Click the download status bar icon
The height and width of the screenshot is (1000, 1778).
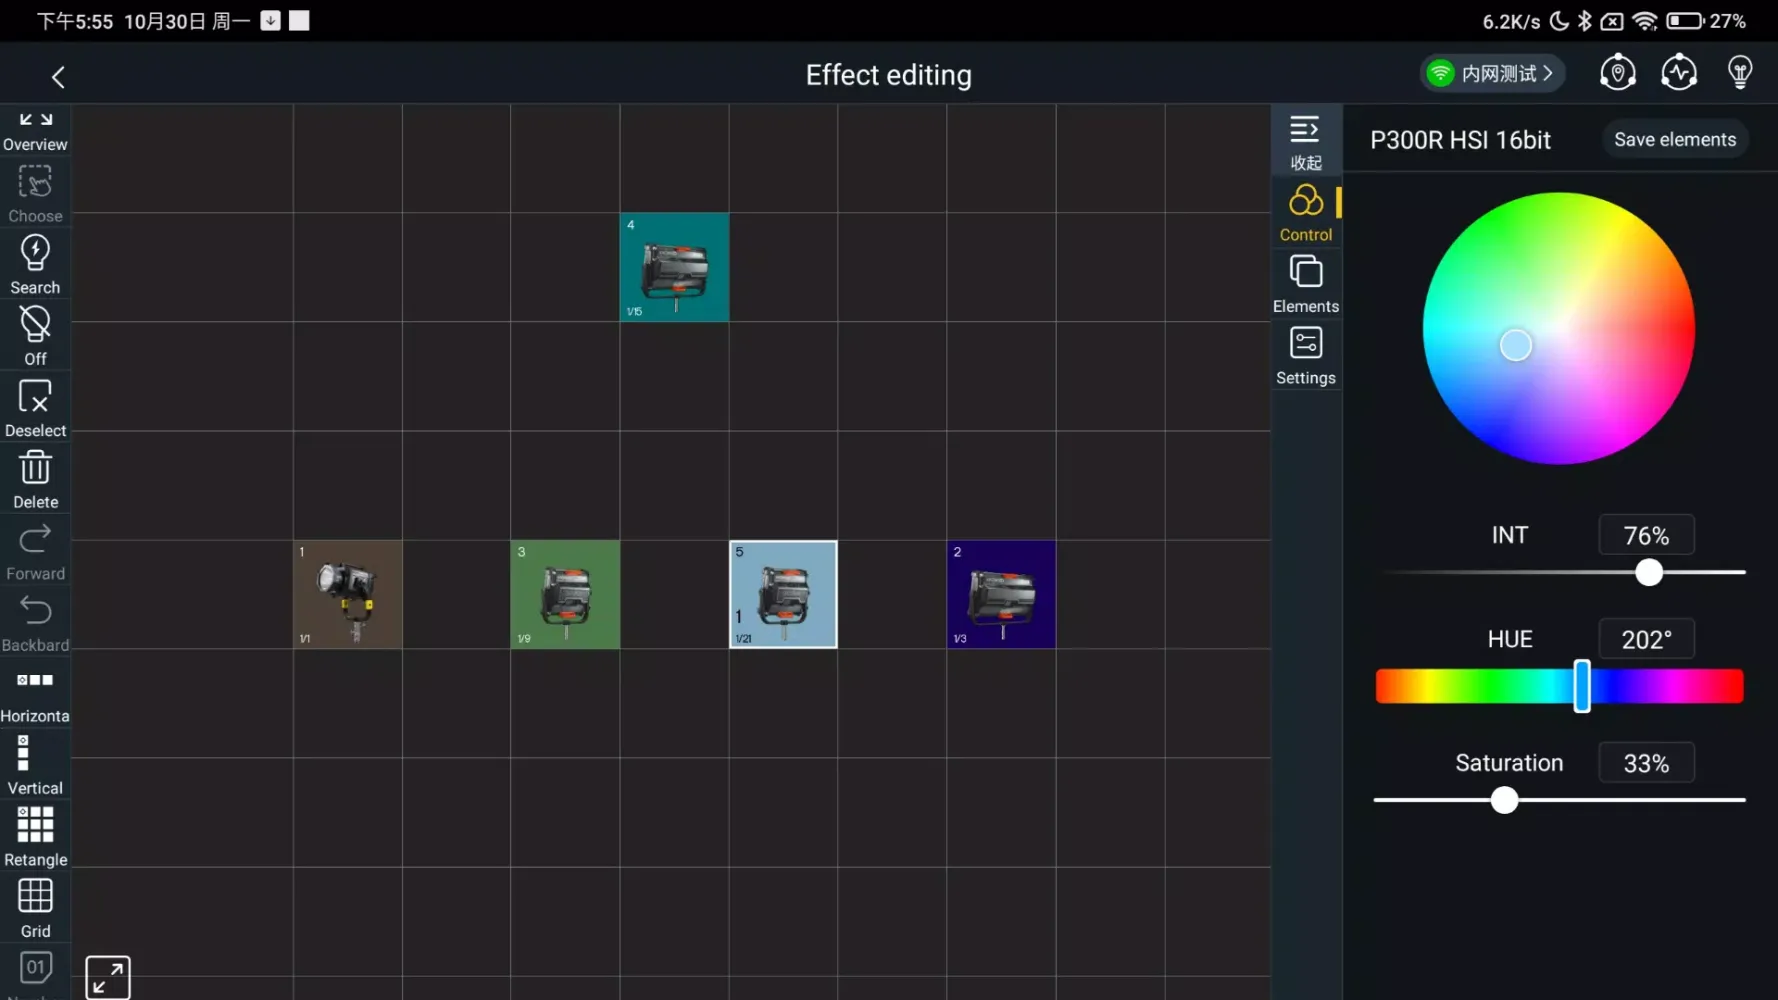coord(270,20)
